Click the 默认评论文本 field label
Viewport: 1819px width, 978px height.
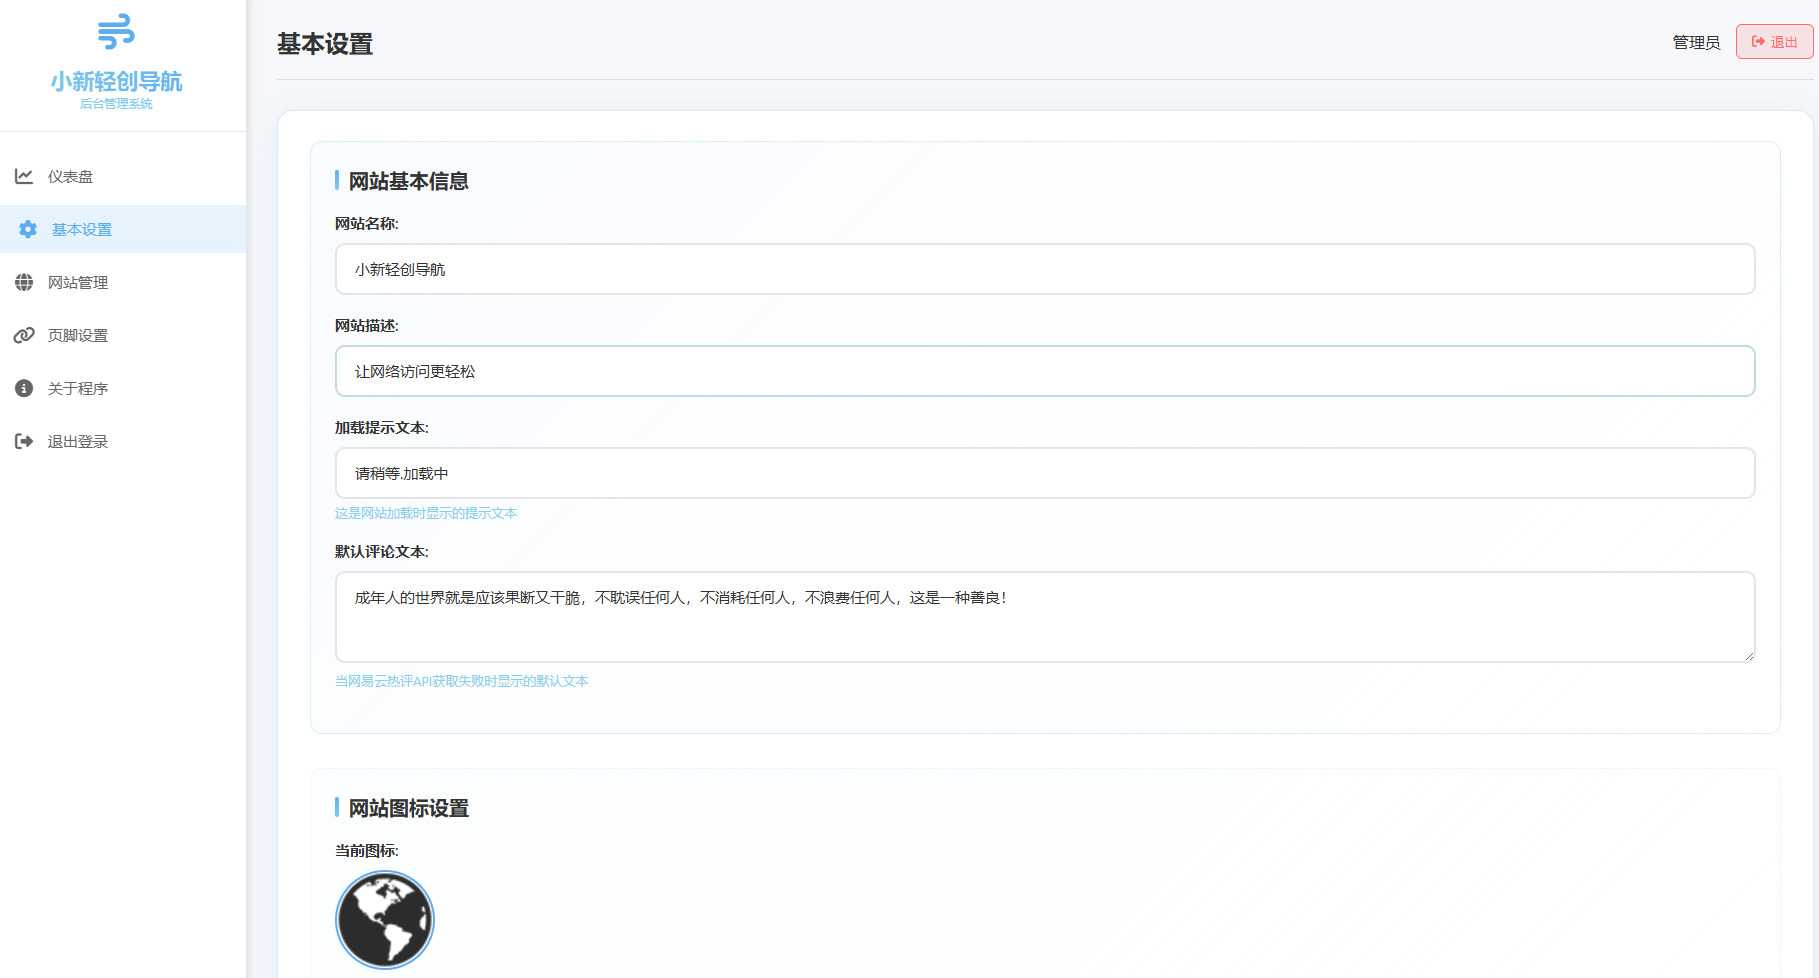[382, 552]
